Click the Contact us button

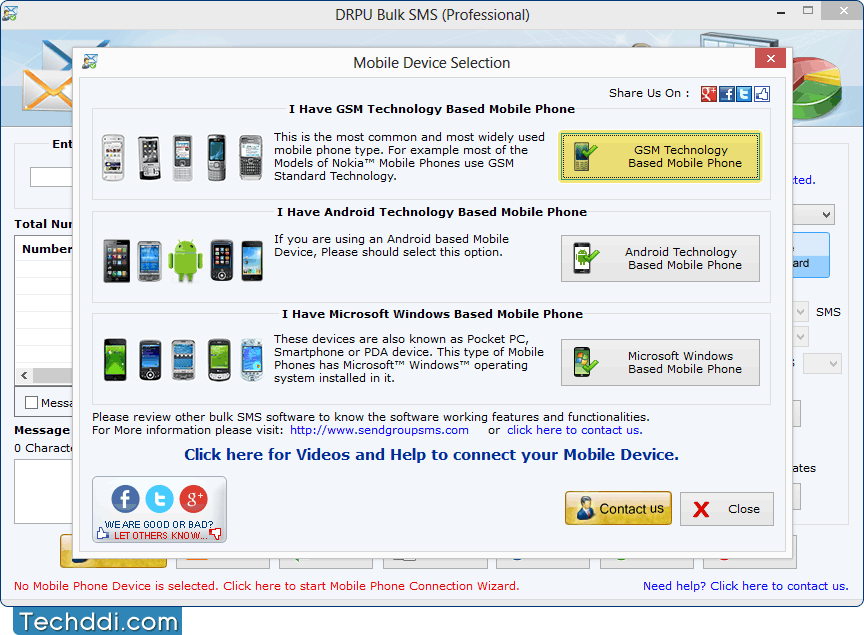click(618, 508)
